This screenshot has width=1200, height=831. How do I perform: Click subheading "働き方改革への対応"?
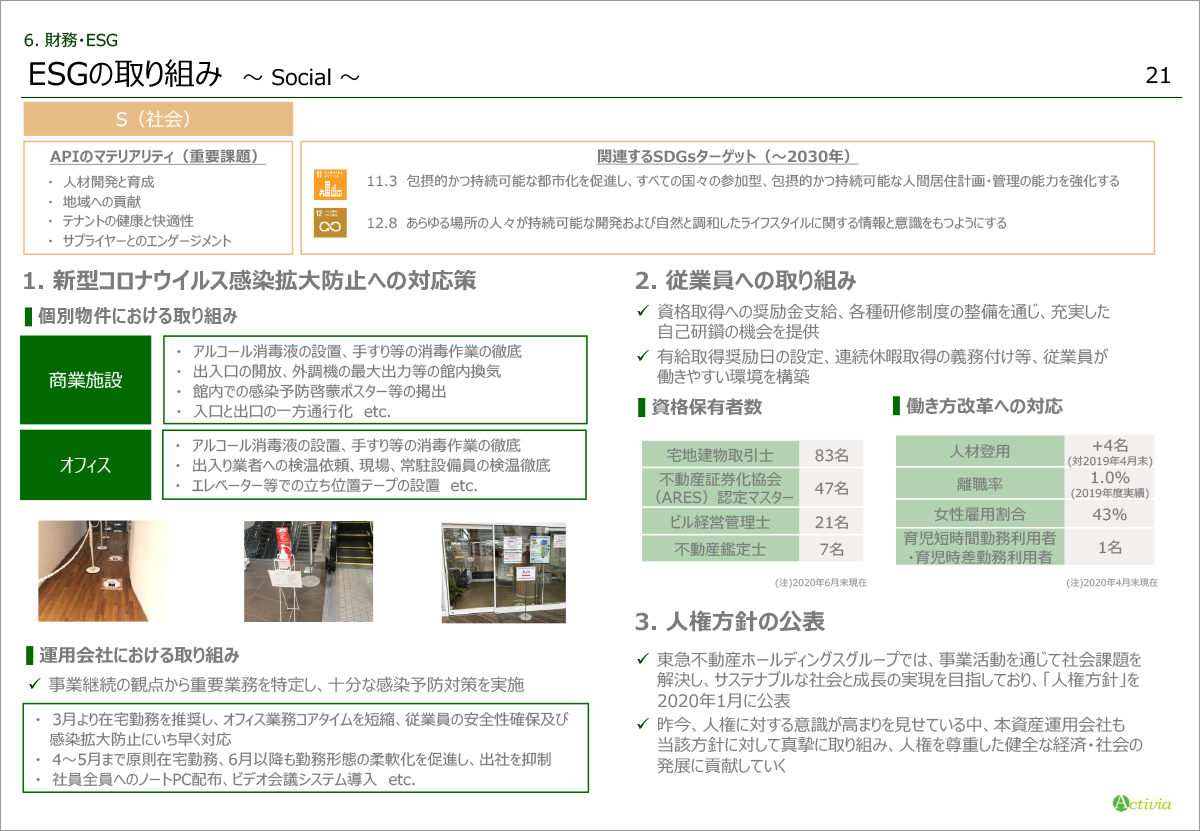[x=983, y=406]
